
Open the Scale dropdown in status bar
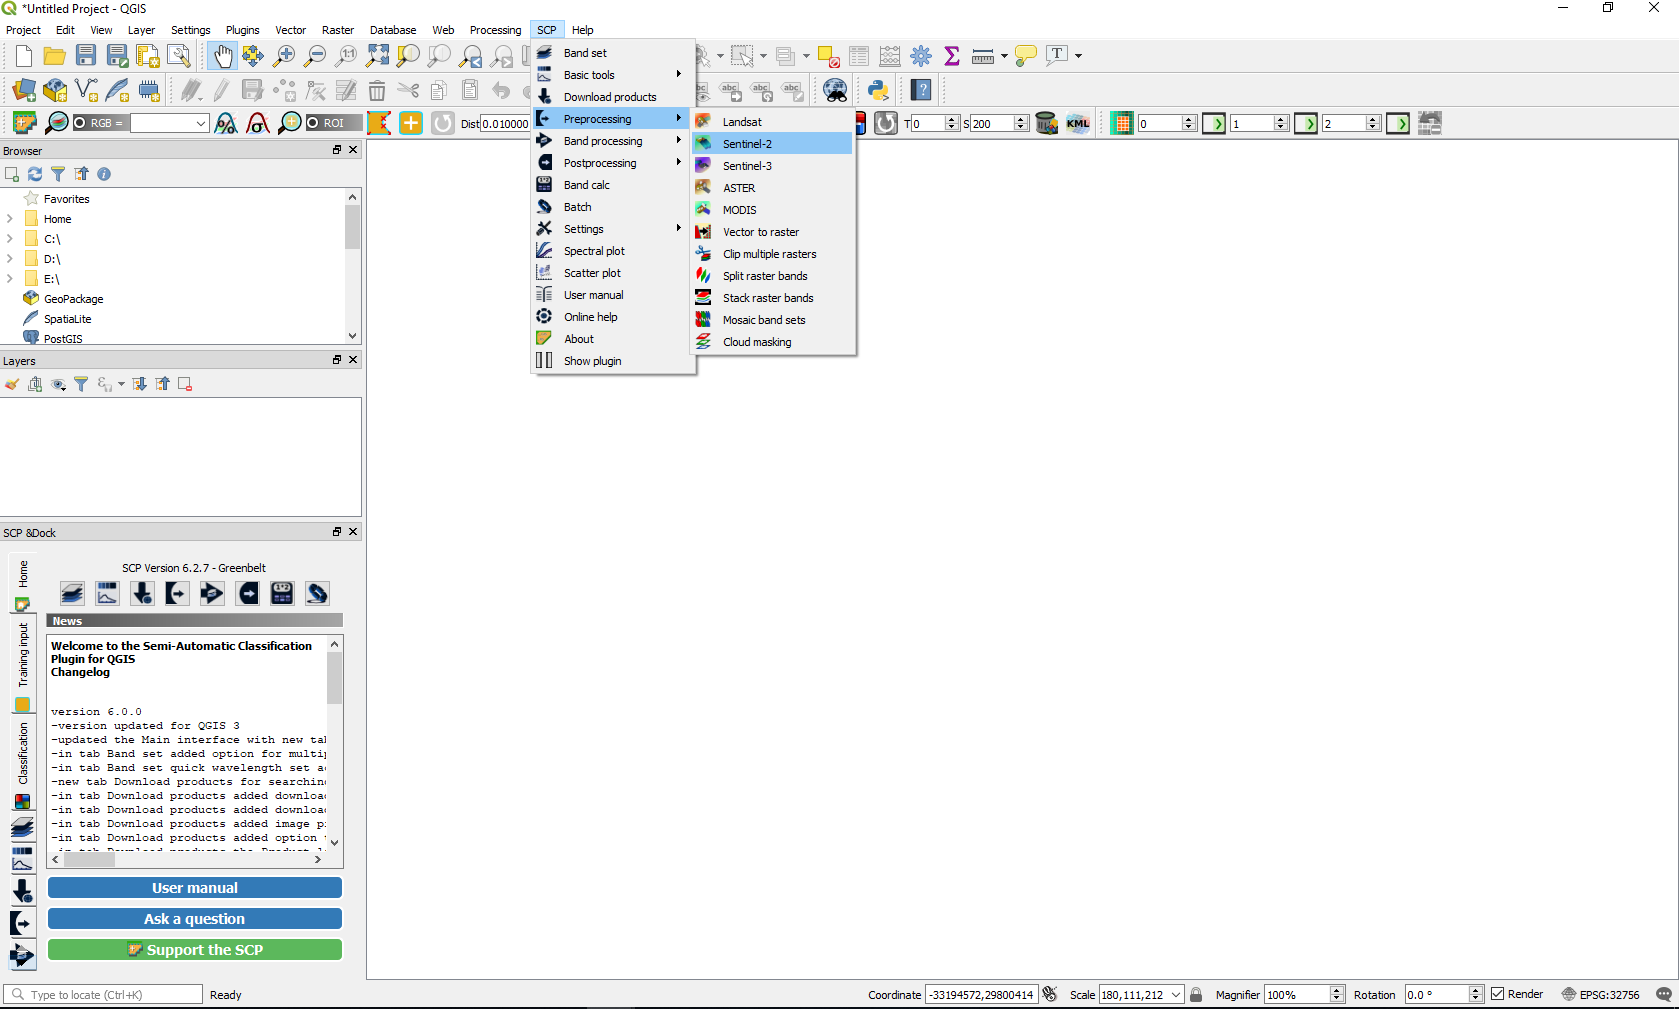pos(1176,995)
